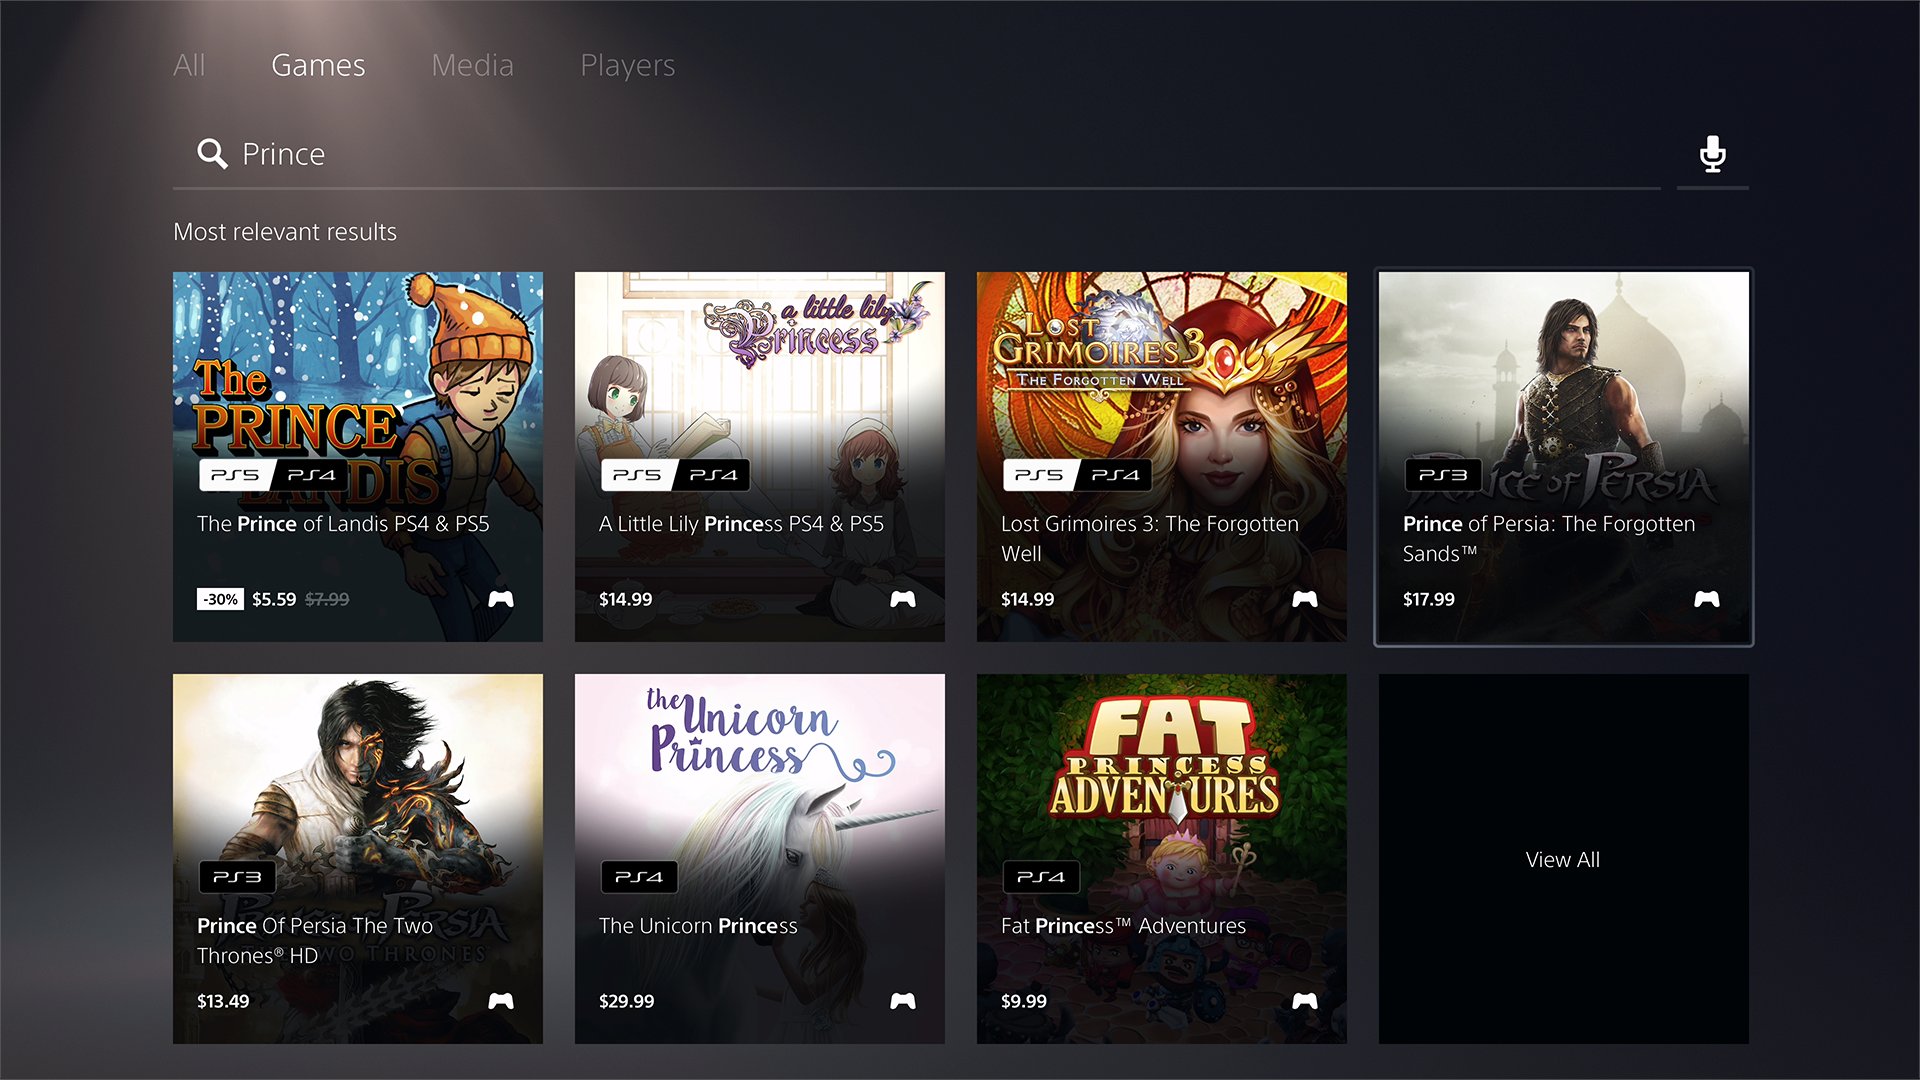Click the magnifying glass search icon
Image resolution: width=1920 pixels, height=1080 pixels.
[x=212, y=154]
